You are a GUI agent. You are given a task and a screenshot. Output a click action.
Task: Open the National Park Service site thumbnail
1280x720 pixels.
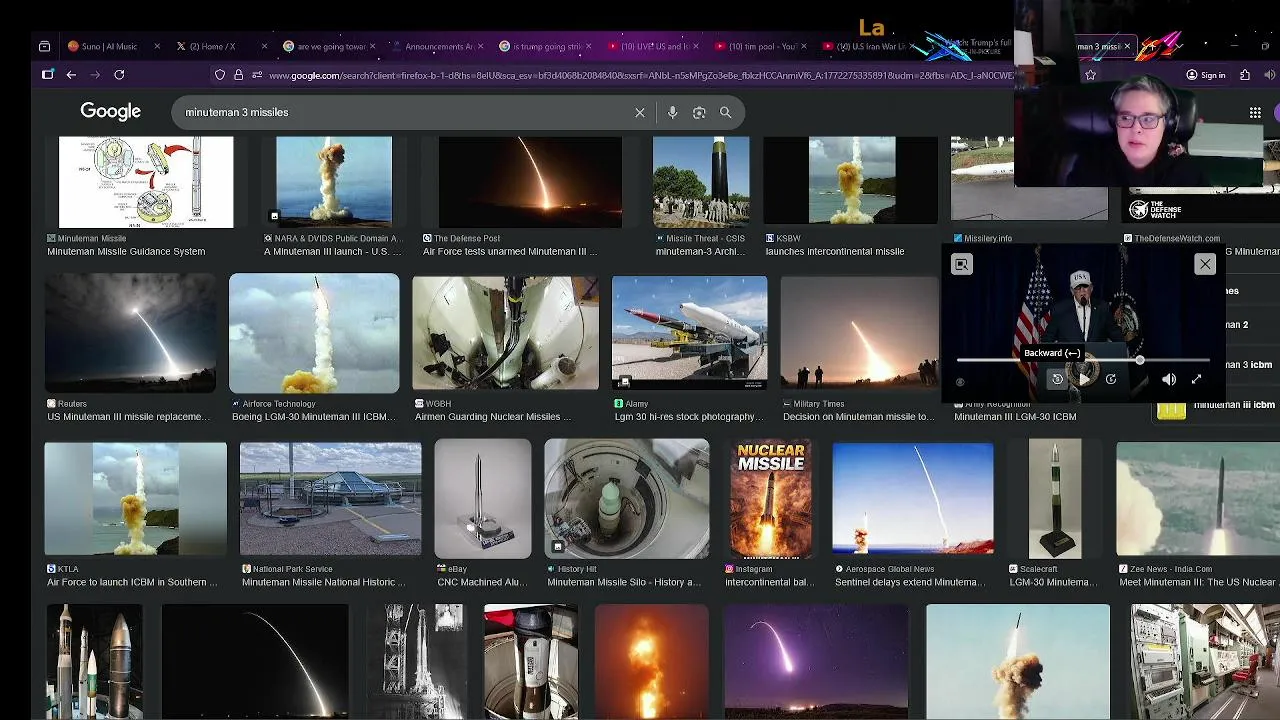(x=331, y=499)
